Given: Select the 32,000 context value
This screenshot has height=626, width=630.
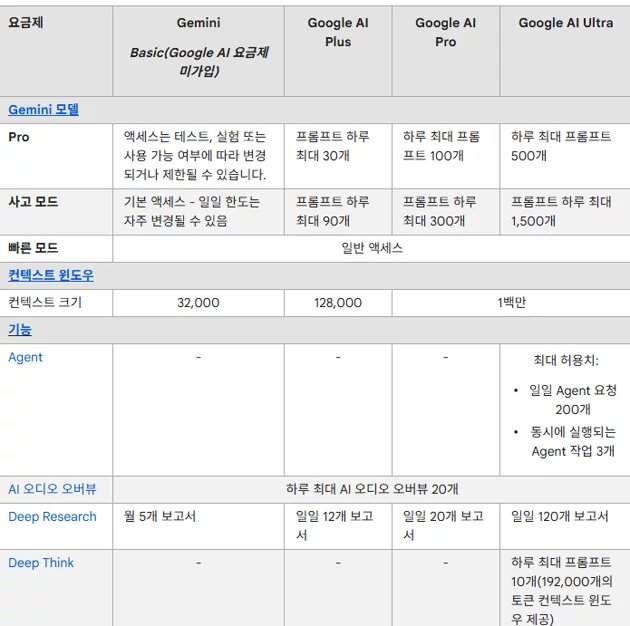Looking at the screenshot, I should coord(198,303).
